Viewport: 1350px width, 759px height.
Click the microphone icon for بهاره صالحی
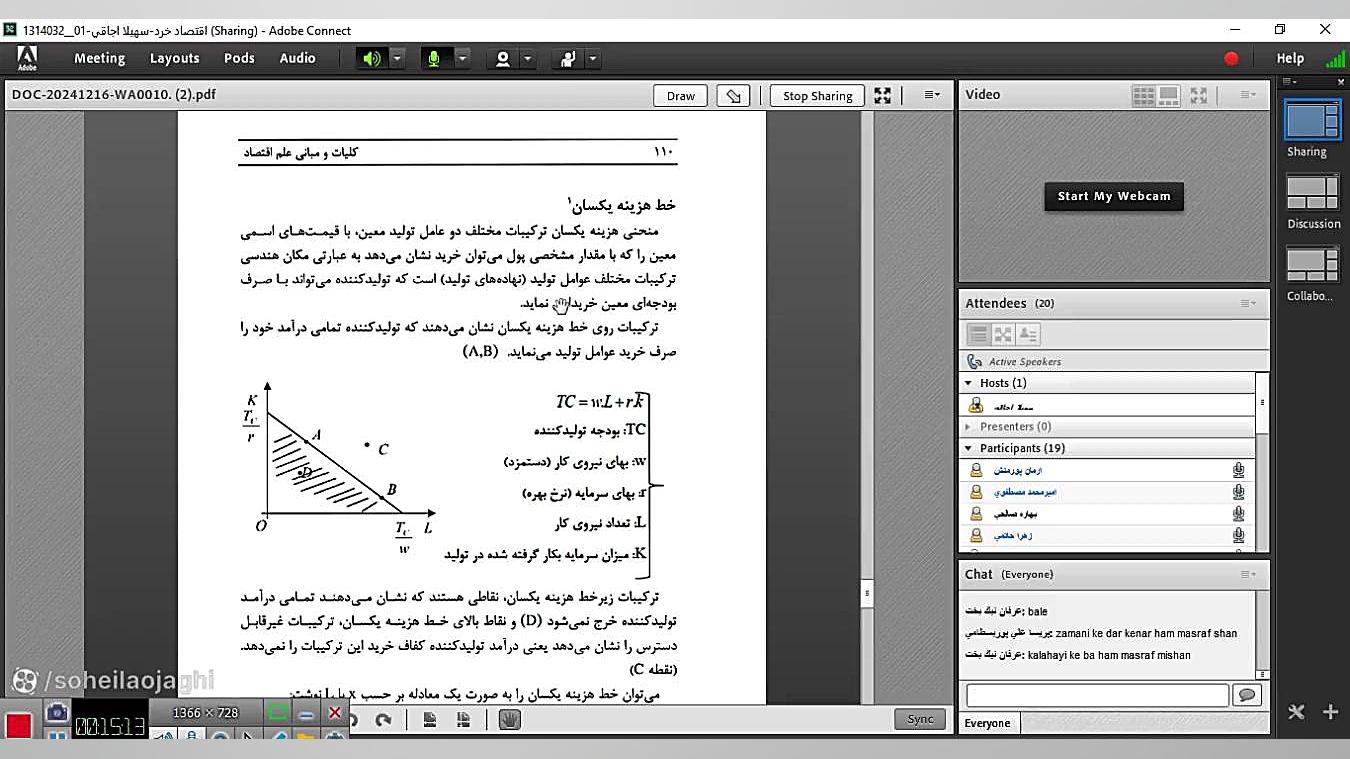pyautogui.click(x=1238, y=514)
